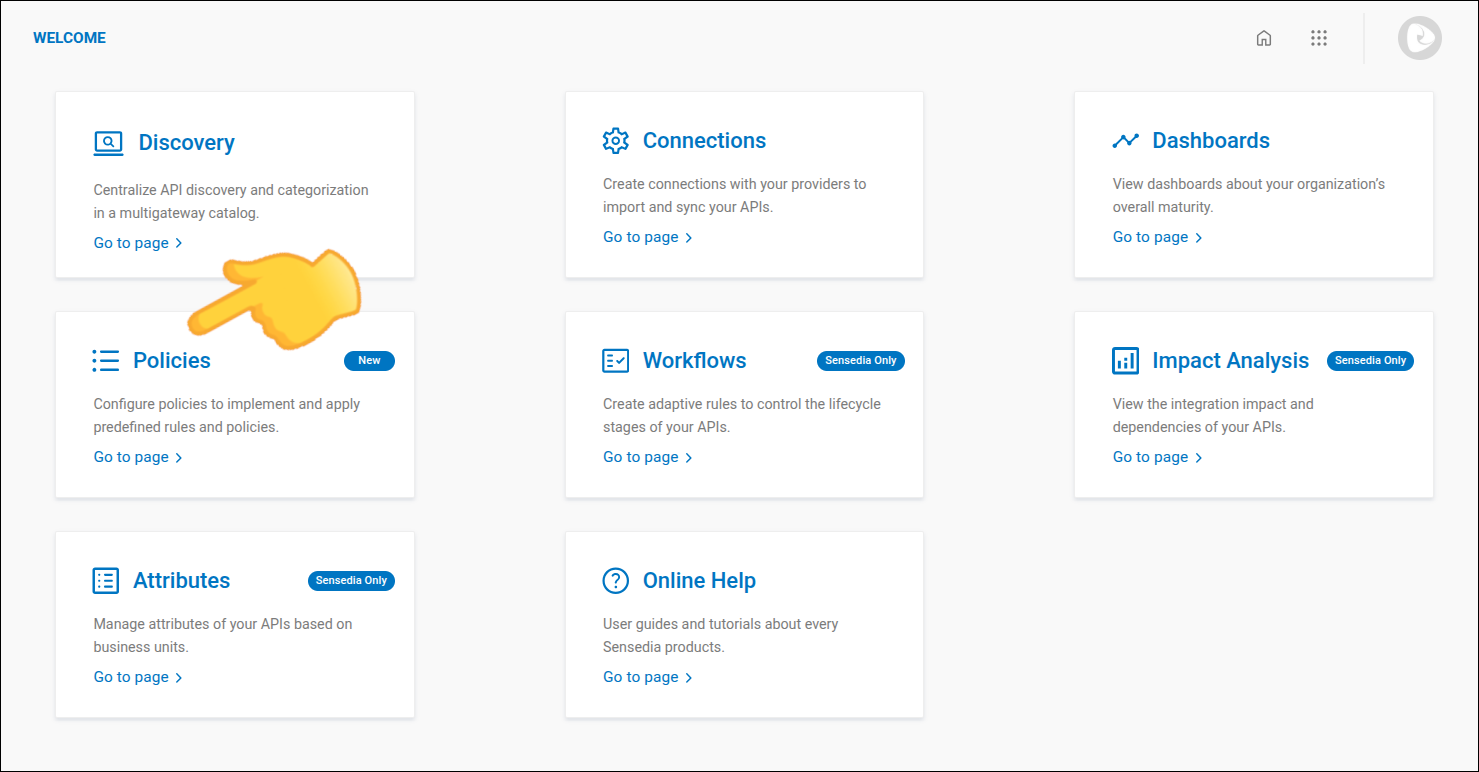Click the chevron beside Impact Analysis Go to page
The image size is (1479, 772).
(x=1197, y=456)
